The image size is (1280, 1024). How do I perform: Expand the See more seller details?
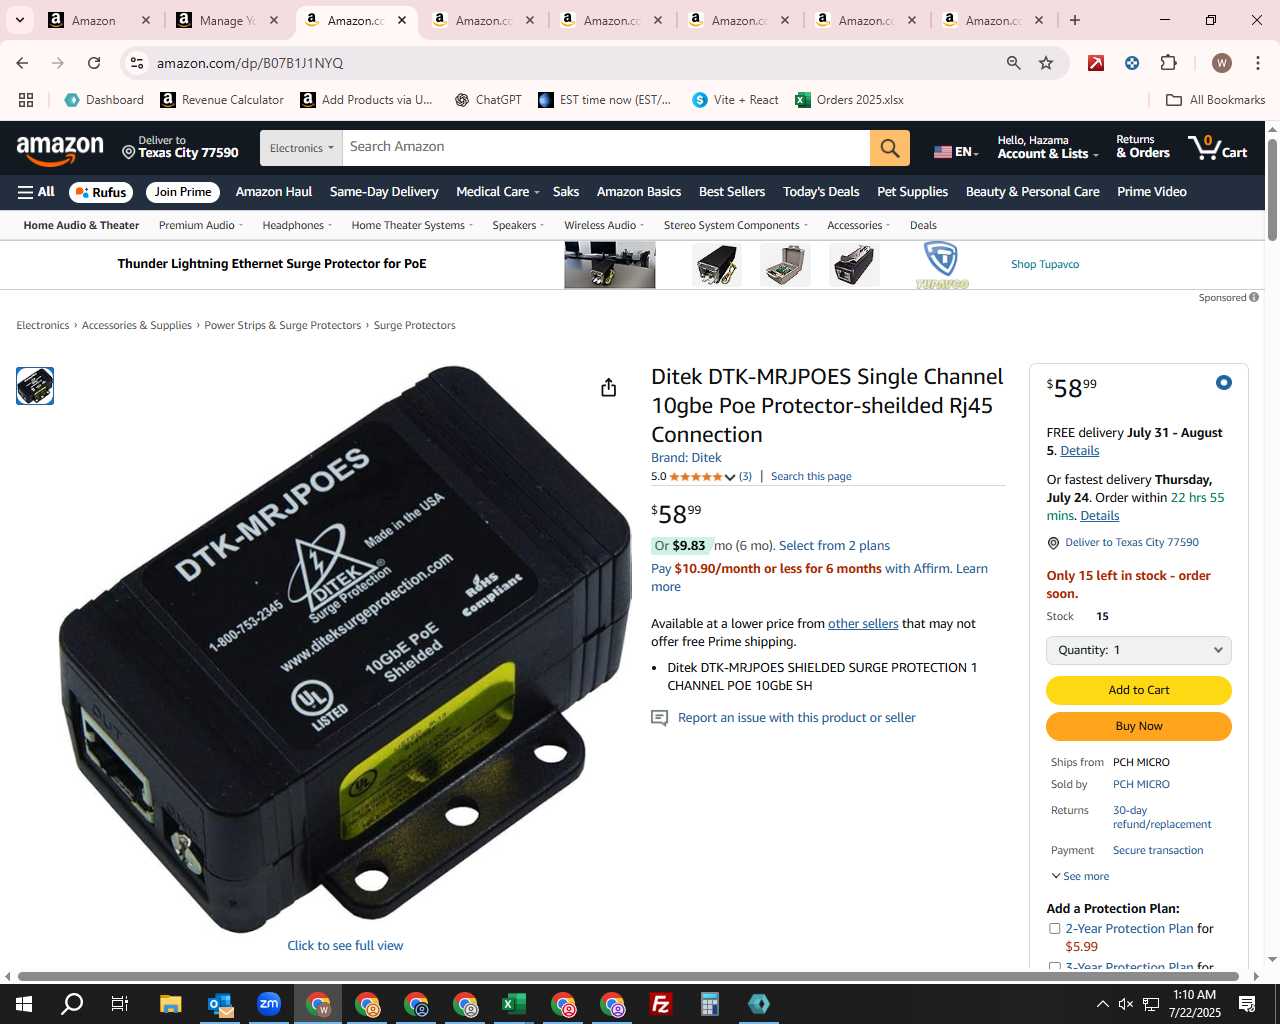(x=1080, y=876)
